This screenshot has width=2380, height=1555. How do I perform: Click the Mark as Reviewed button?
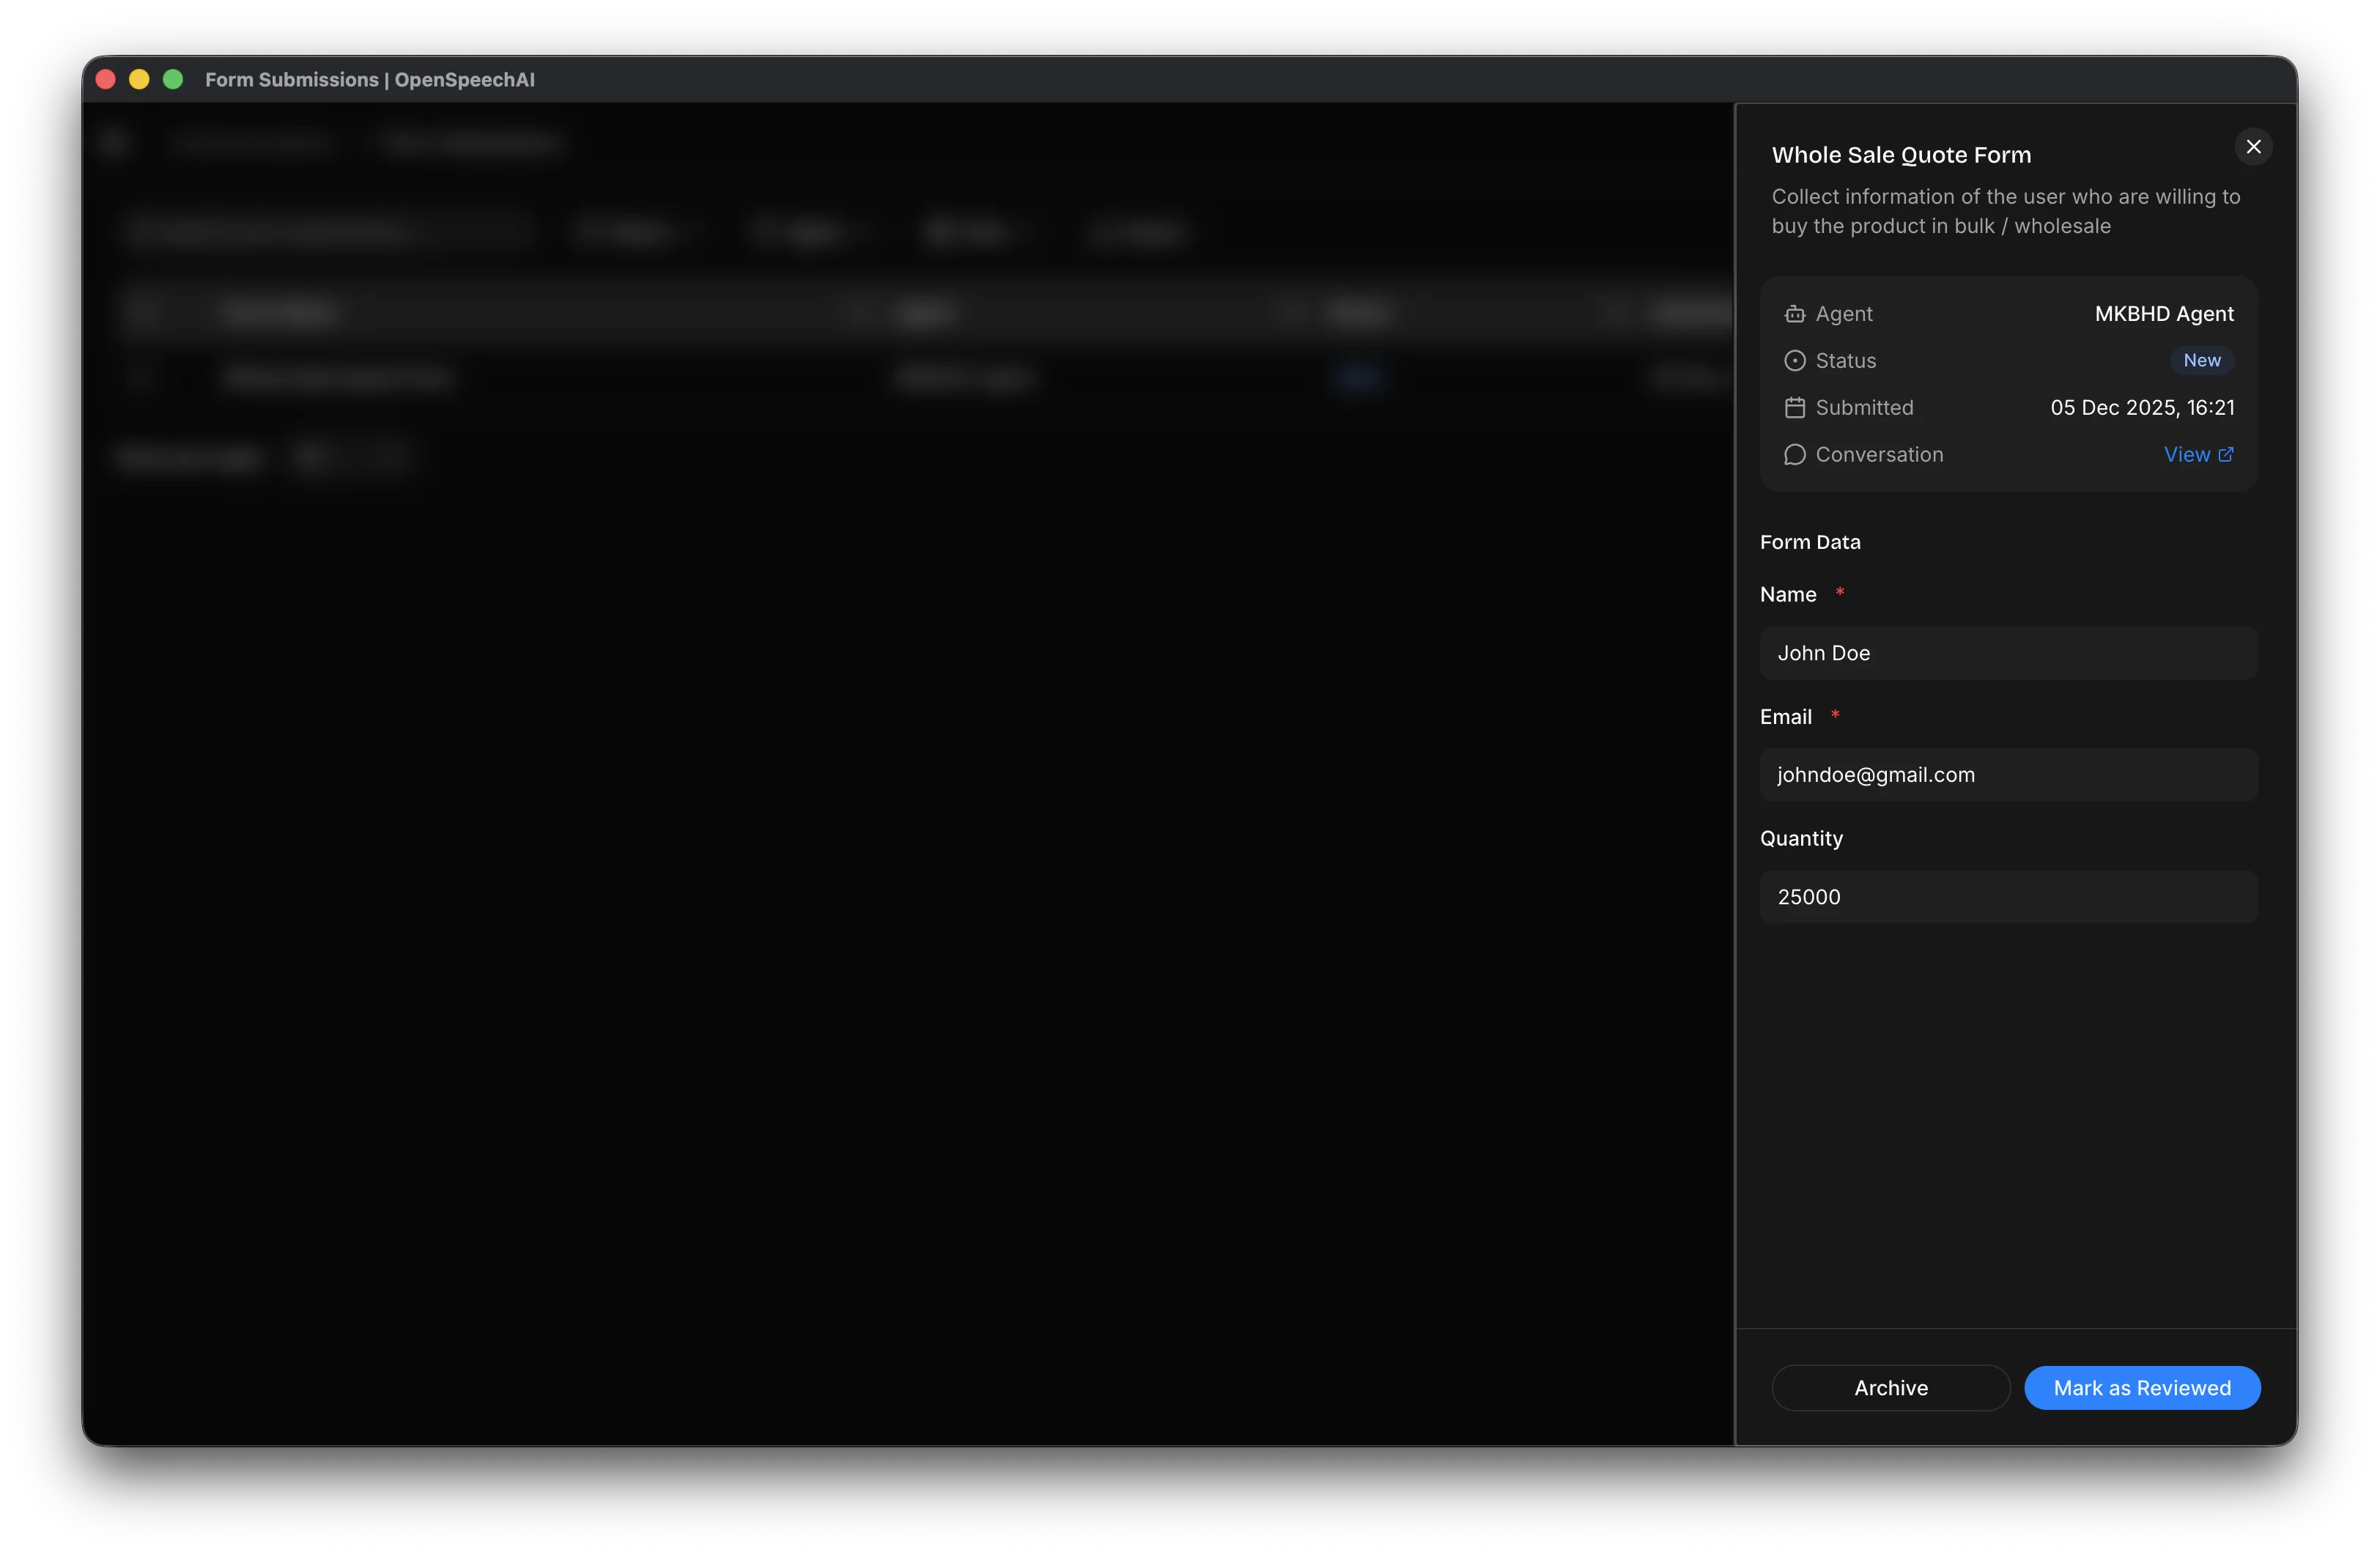(x=2142, y=1387)
